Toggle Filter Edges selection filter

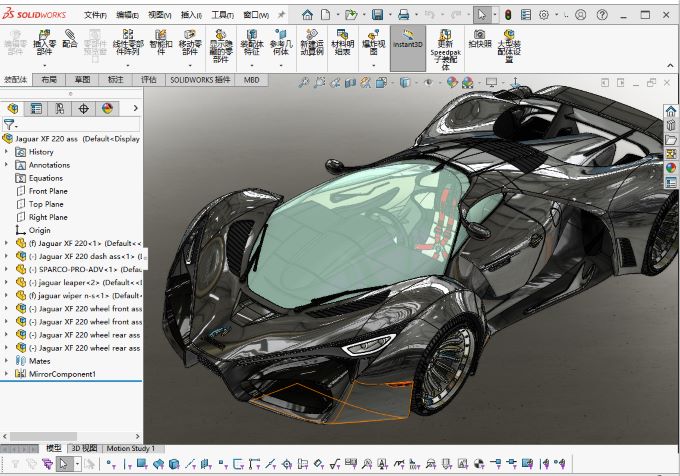[126, 464]
